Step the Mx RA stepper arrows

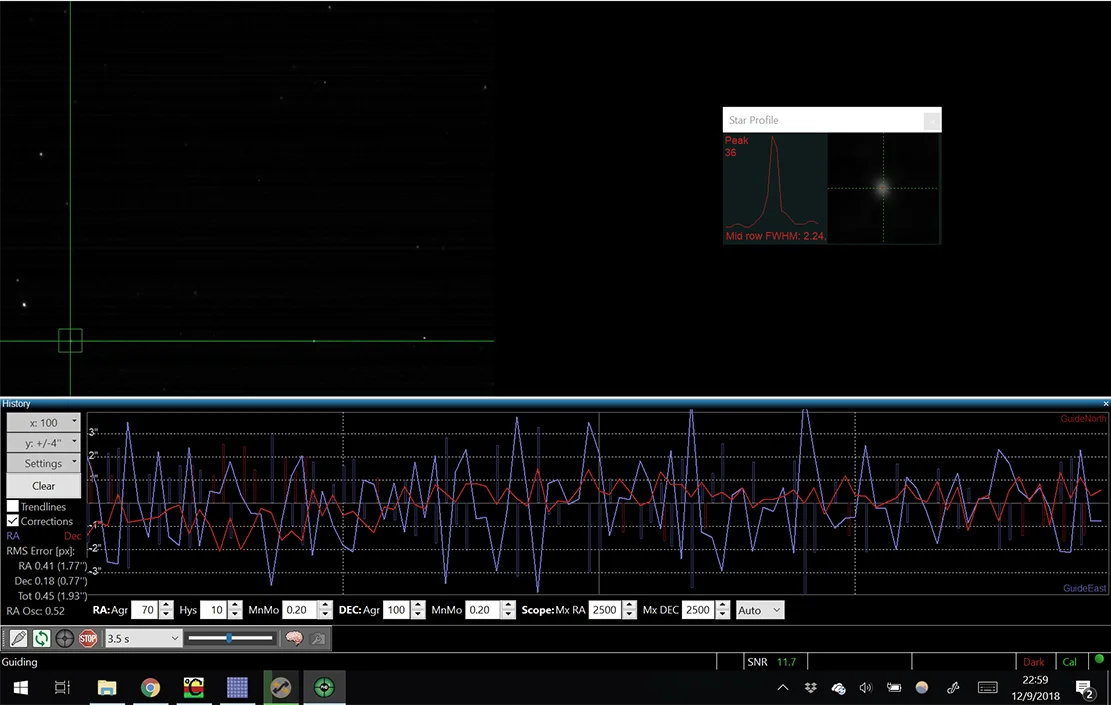pyautogui.click(x=629, y=609)
